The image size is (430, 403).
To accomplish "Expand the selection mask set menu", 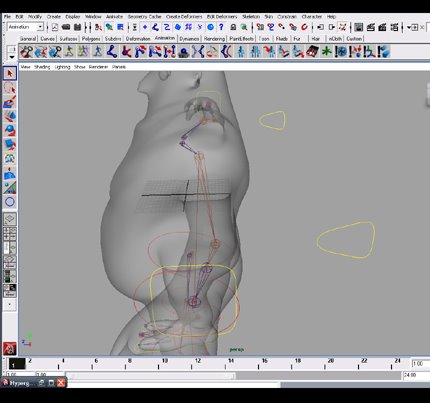I will tap(135, 27).
